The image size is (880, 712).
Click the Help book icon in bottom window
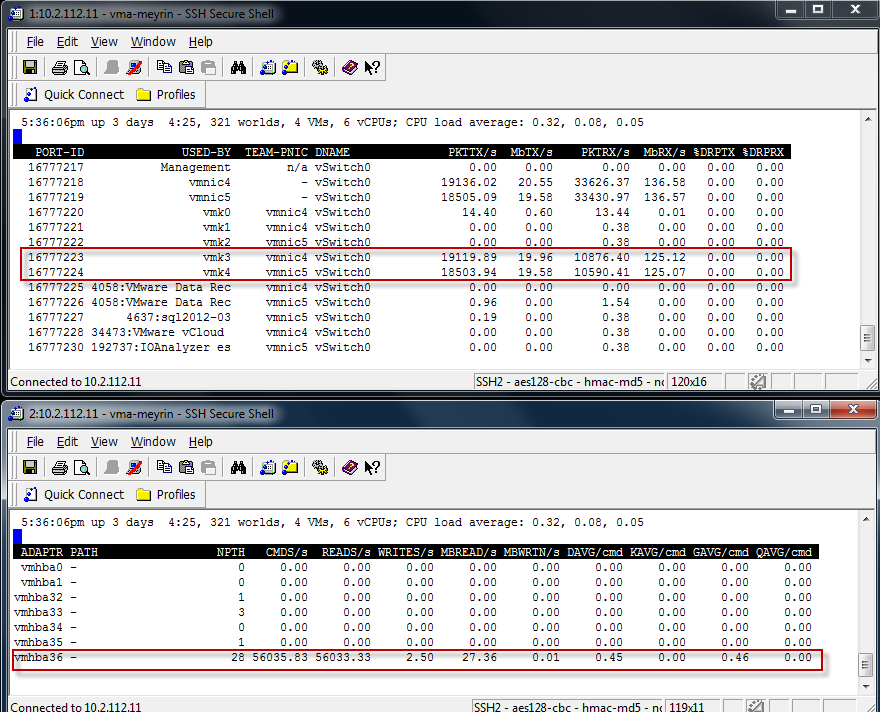pyautogui.click(x=350, y=467)
